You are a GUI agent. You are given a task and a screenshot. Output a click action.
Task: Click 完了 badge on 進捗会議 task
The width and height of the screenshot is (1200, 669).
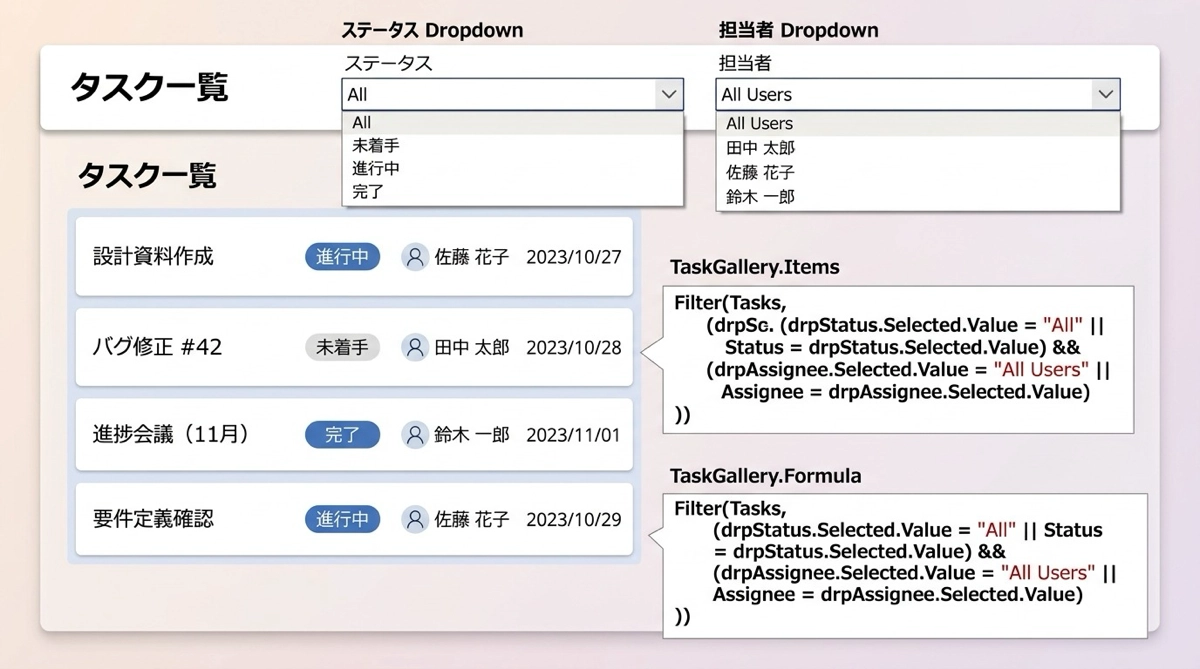(x=342, y=435)
